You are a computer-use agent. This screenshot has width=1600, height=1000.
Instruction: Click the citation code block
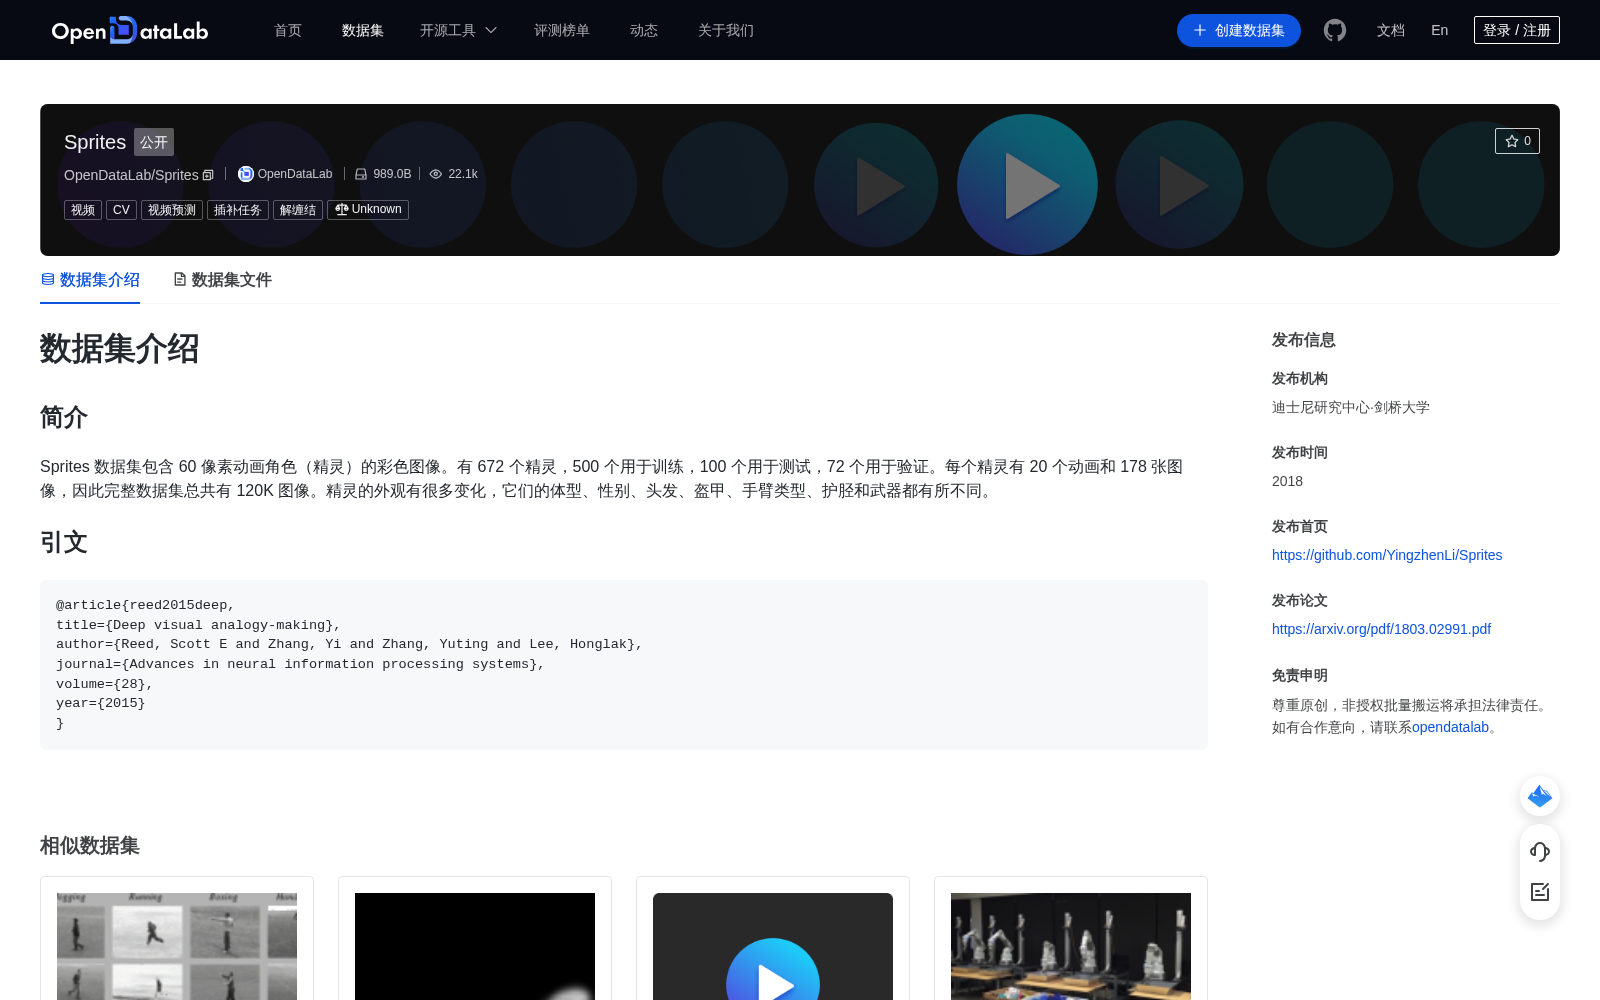pos(624,665)
